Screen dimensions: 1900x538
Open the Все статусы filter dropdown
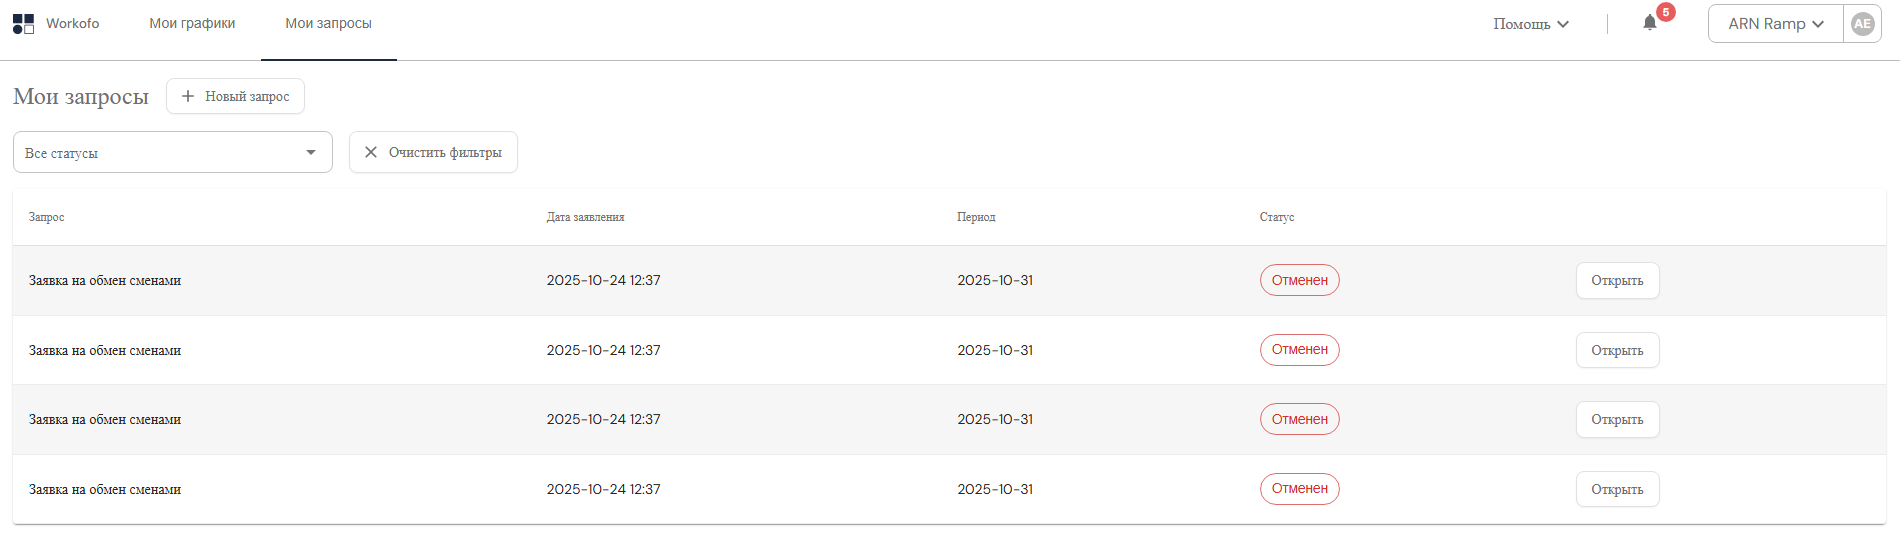click(x=172, y=153)
